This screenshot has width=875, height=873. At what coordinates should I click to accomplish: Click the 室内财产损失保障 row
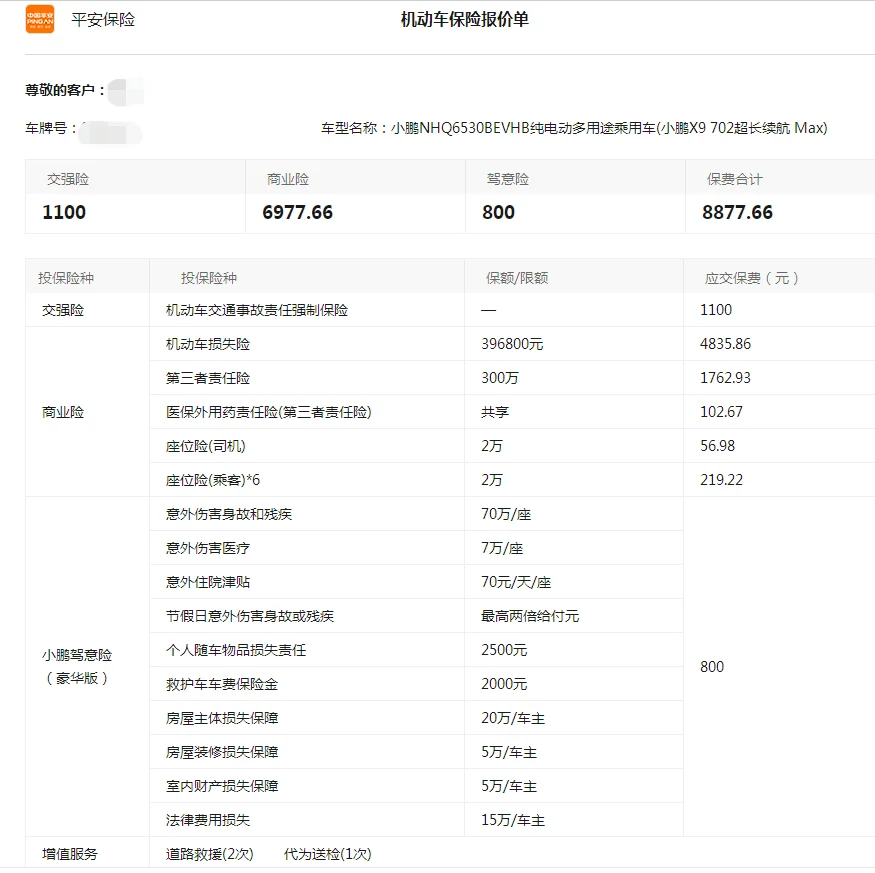pyautogui.click(x=222, y=786)
